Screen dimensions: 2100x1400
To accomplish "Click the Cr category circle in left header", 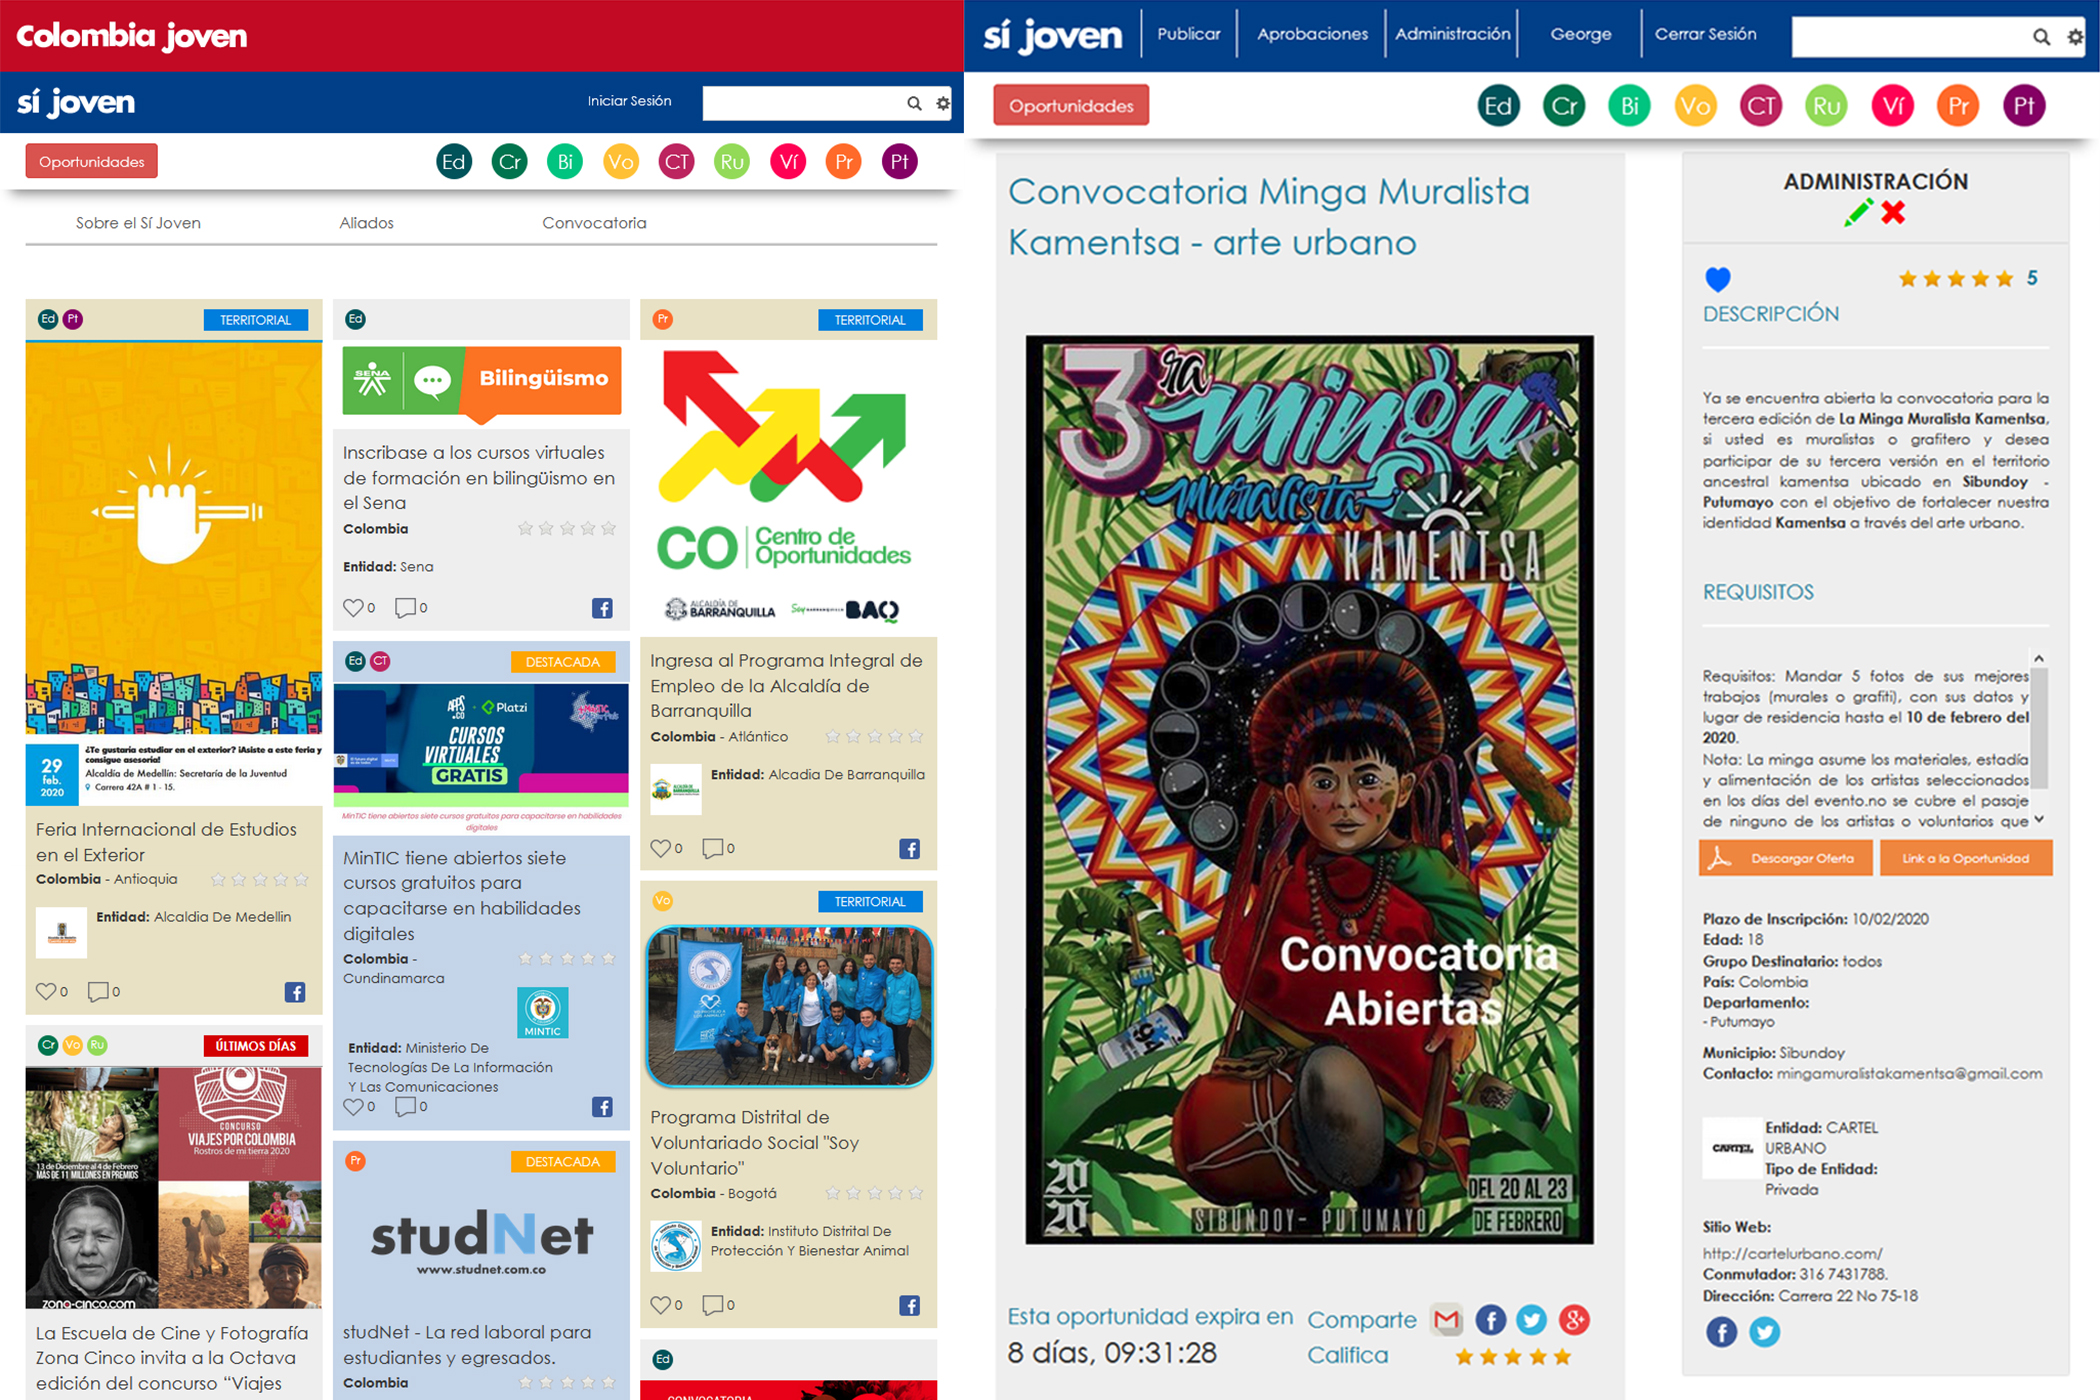I will (509, 162).
